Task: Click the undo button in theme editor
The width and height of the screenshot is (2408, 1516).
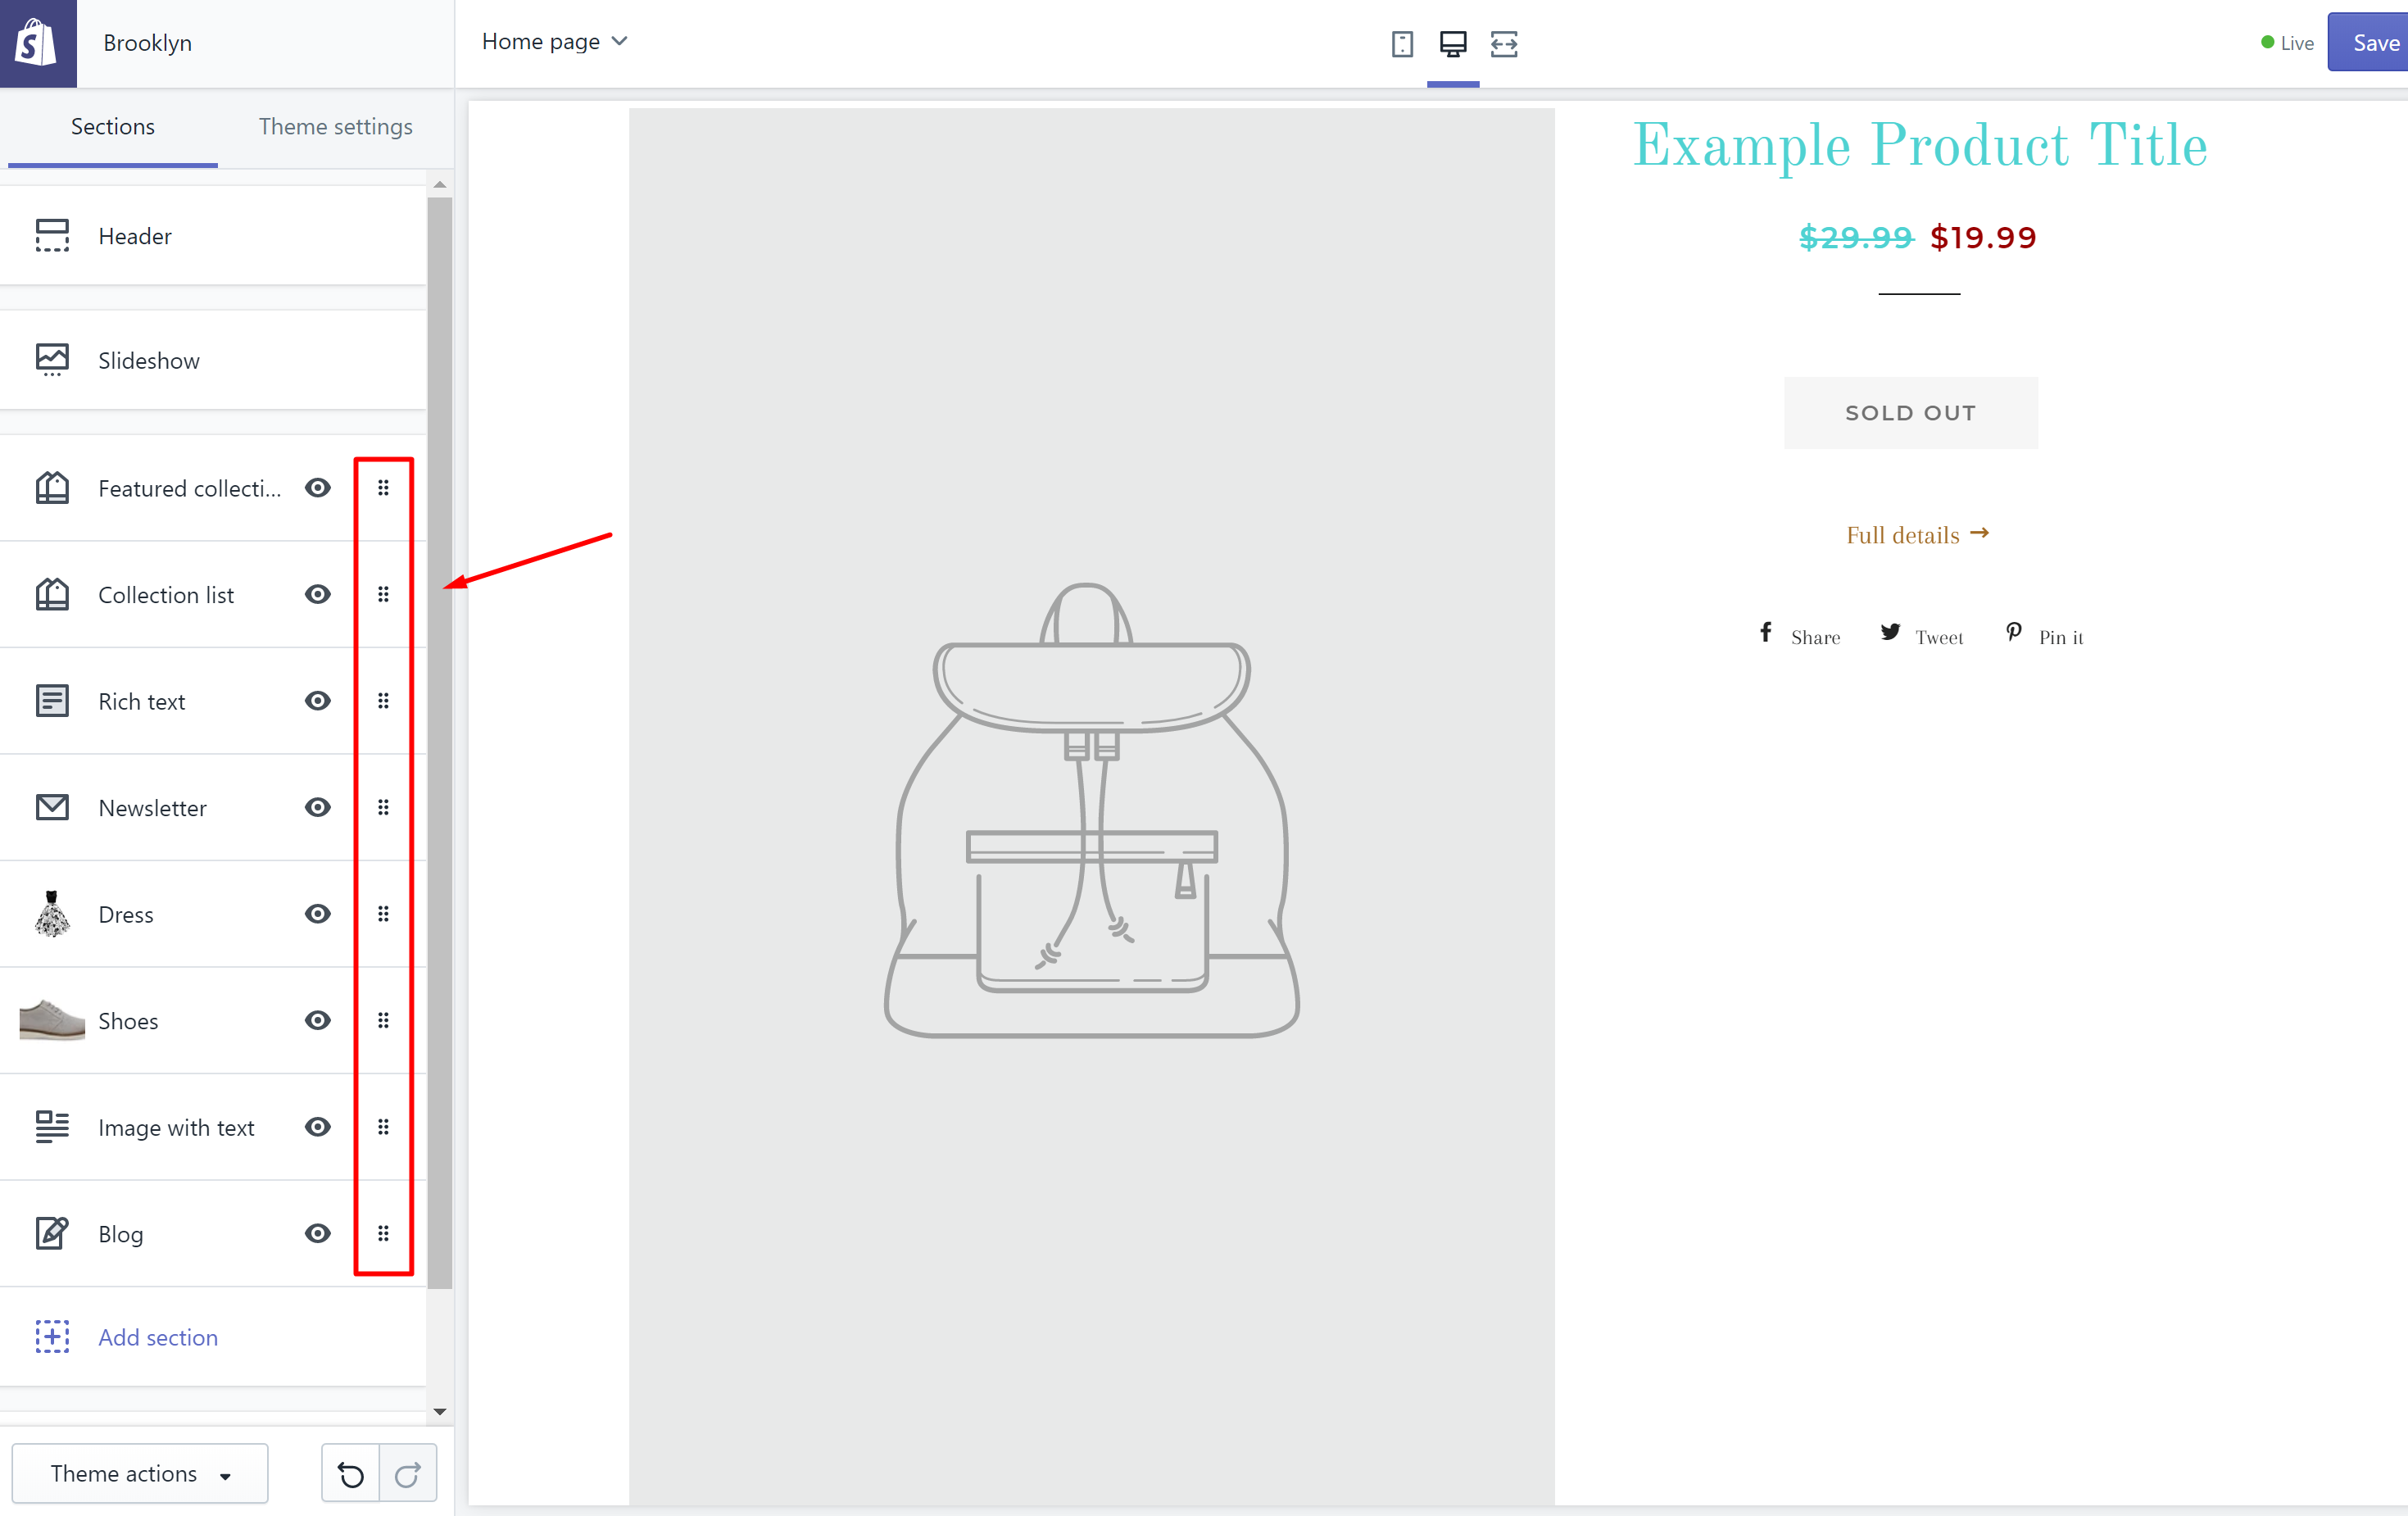Action: 349,1473
